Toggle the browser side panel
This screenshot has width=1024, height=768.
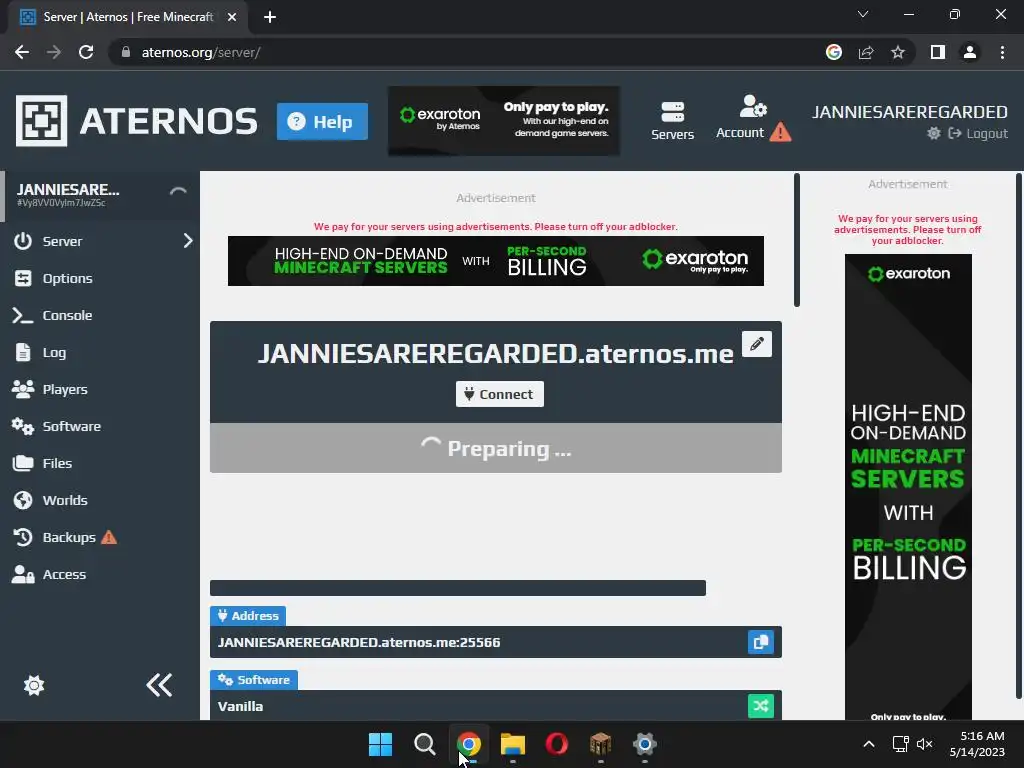(938, 52)
